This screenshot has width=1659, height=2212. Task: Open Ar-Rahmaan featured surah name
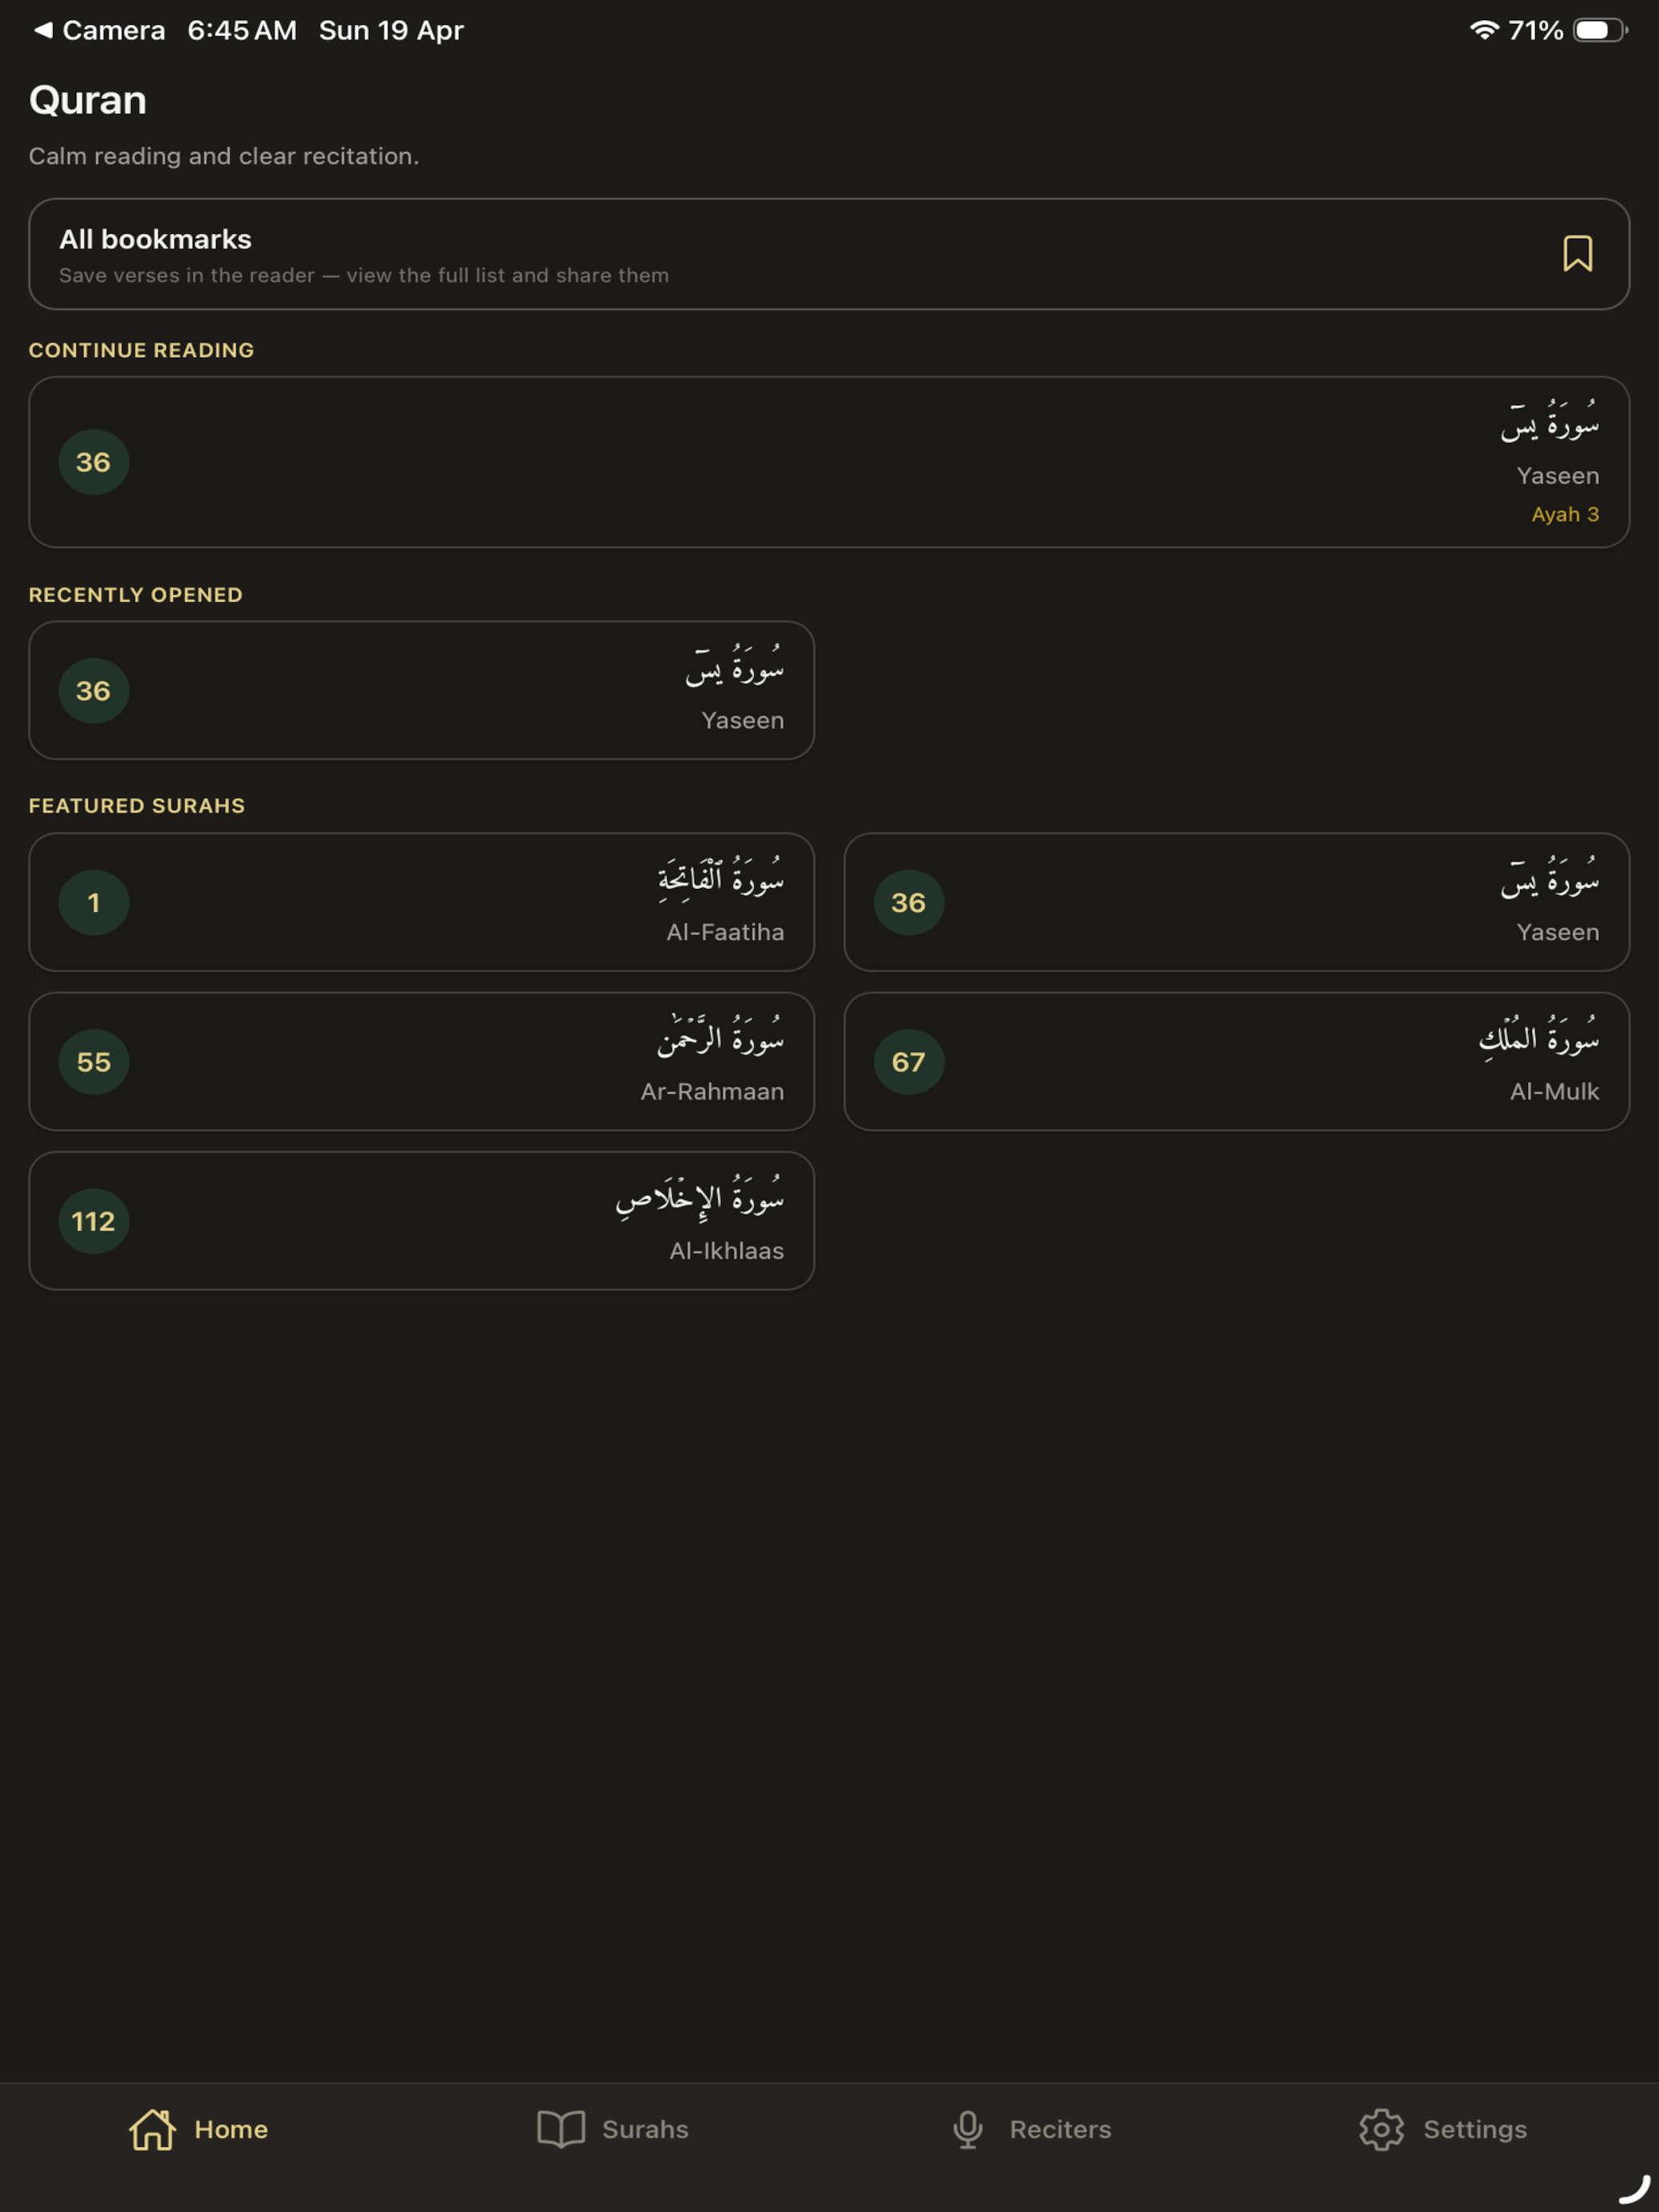[712, 1091]
